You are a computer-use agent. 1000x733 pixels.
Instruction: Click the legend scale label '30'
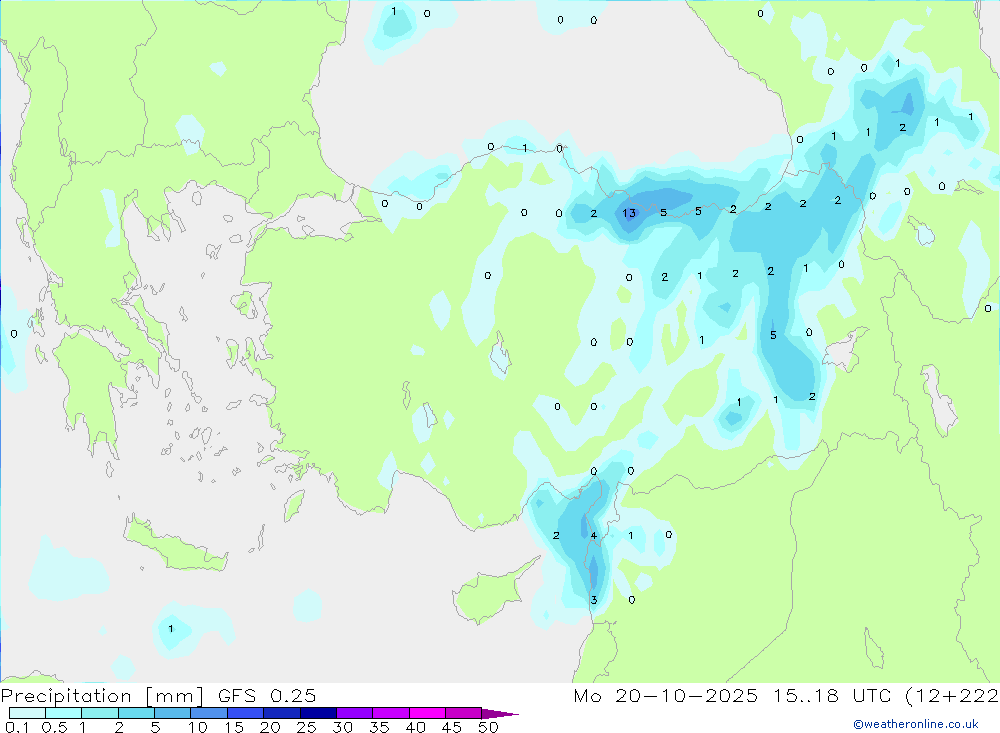click(x=343, y=727)
